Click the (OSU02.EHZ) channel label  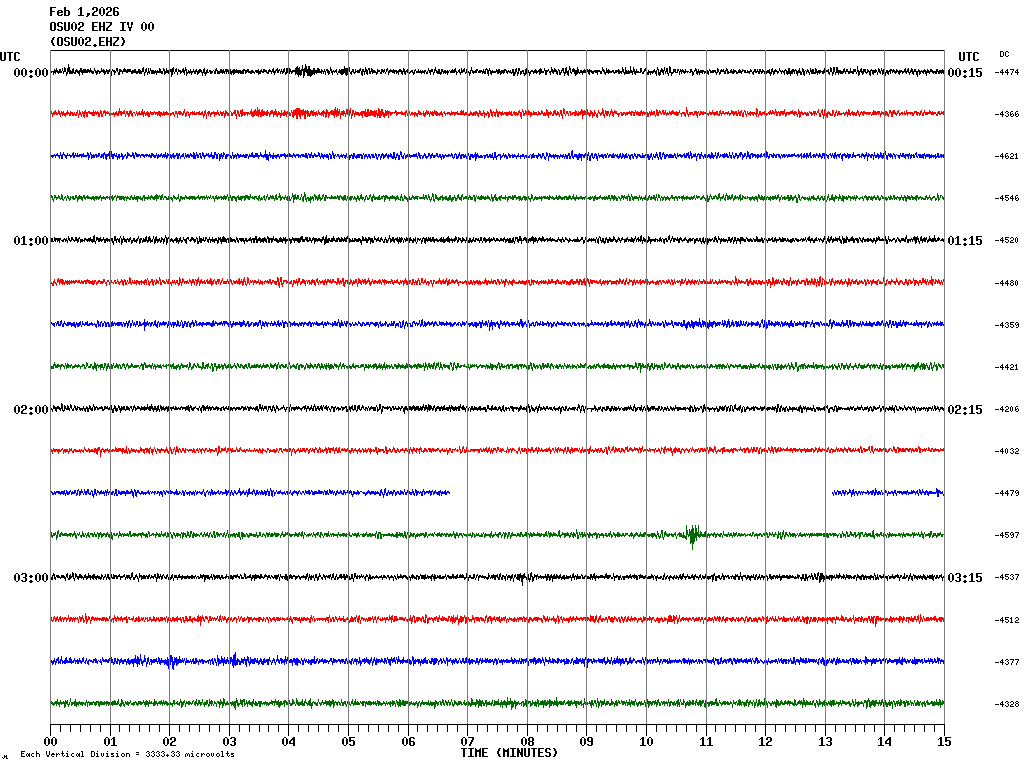(x=88, y=42)
